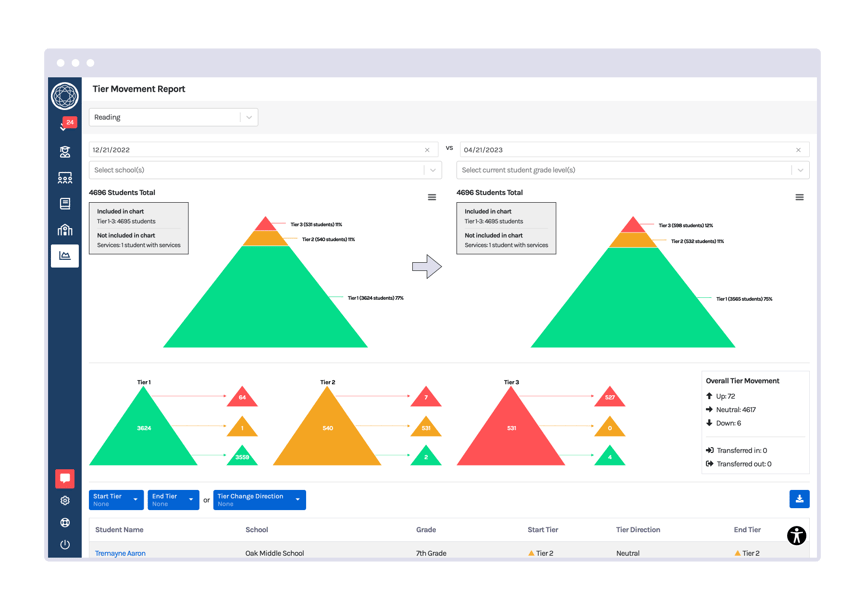Open the book icon in sidebar

tap(65, 204)
